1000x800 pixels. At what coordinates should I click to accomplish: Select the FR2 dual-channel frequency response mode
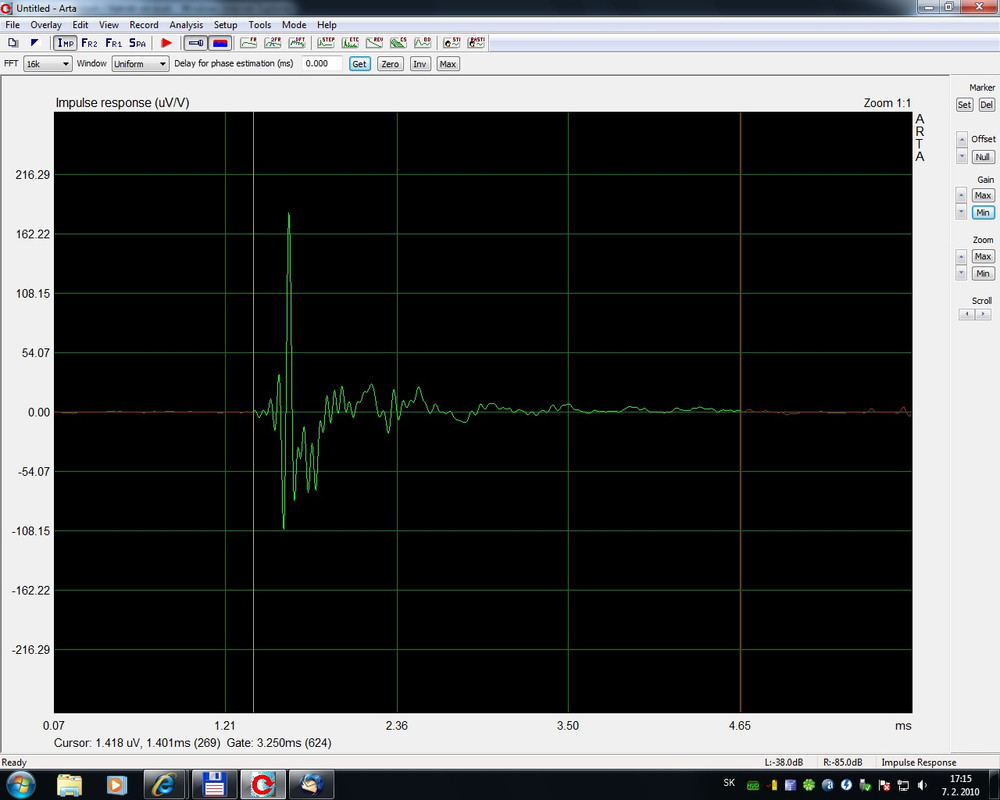click(89, 43)
